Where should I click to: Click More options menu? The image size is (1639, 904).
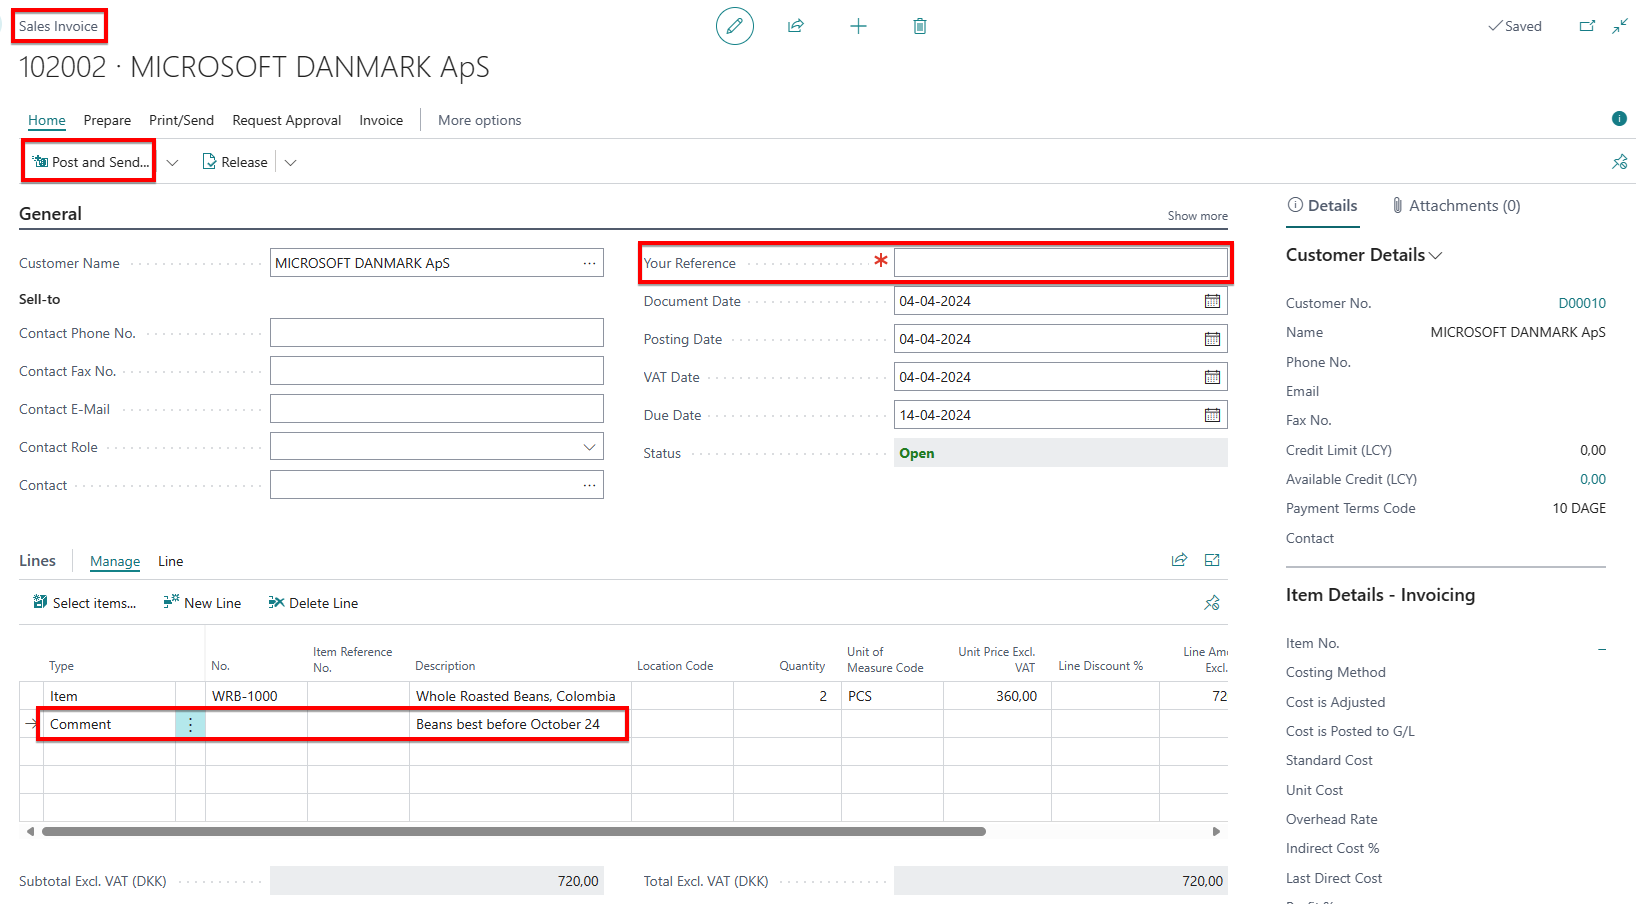click(x=479, y=120)
